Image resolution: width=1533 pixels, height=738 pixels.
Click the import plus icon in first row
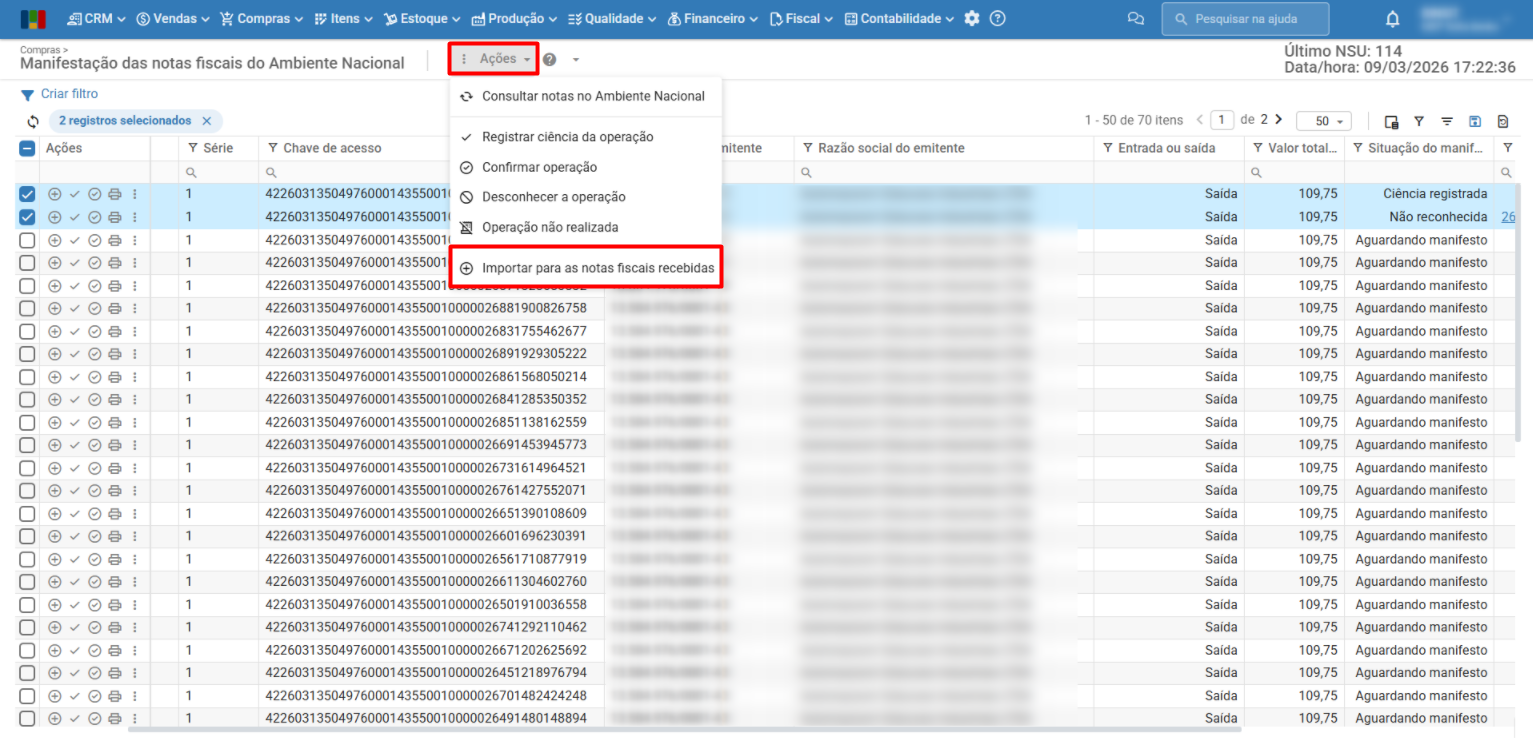(x=55, y=194)
